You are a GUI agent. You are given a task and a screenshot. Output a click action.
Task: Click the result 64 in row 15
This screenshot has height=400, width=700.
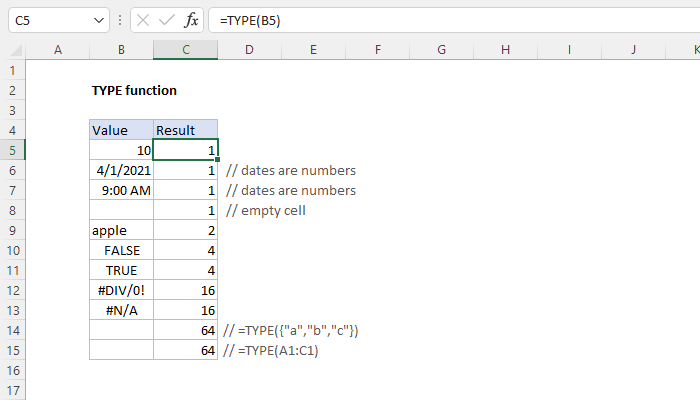tap(186, 350)
